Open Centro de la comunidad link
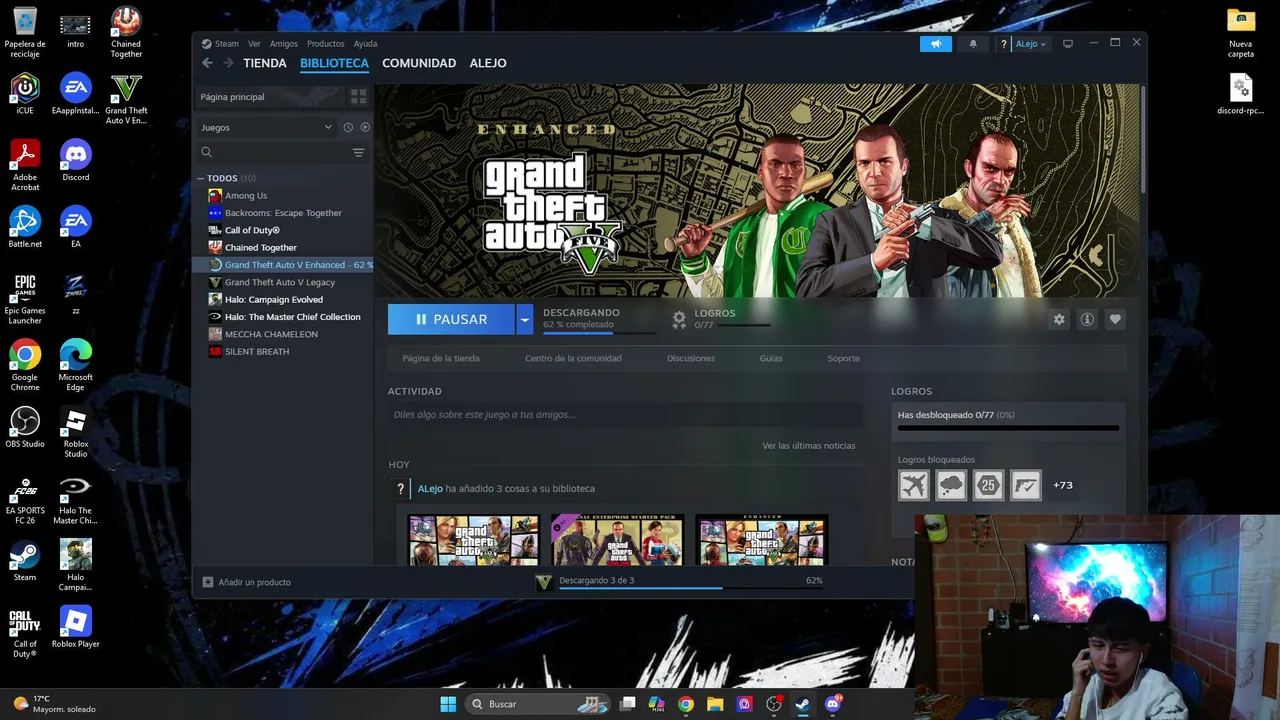The width and height of the screenshot is (1280, 720). pos(573,358)
